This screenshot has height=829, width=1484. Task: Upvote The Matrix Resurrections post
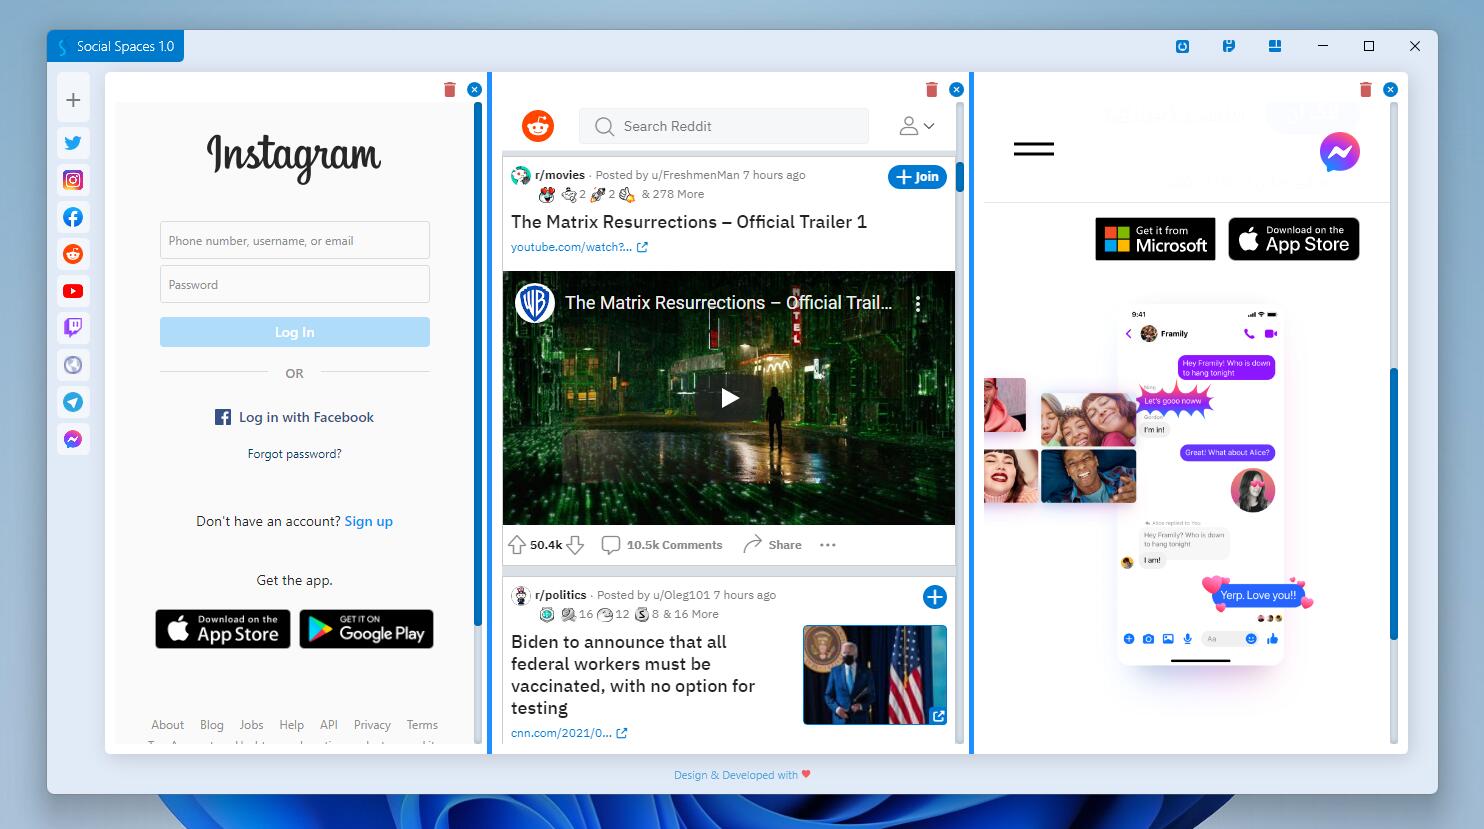point(517,545)
